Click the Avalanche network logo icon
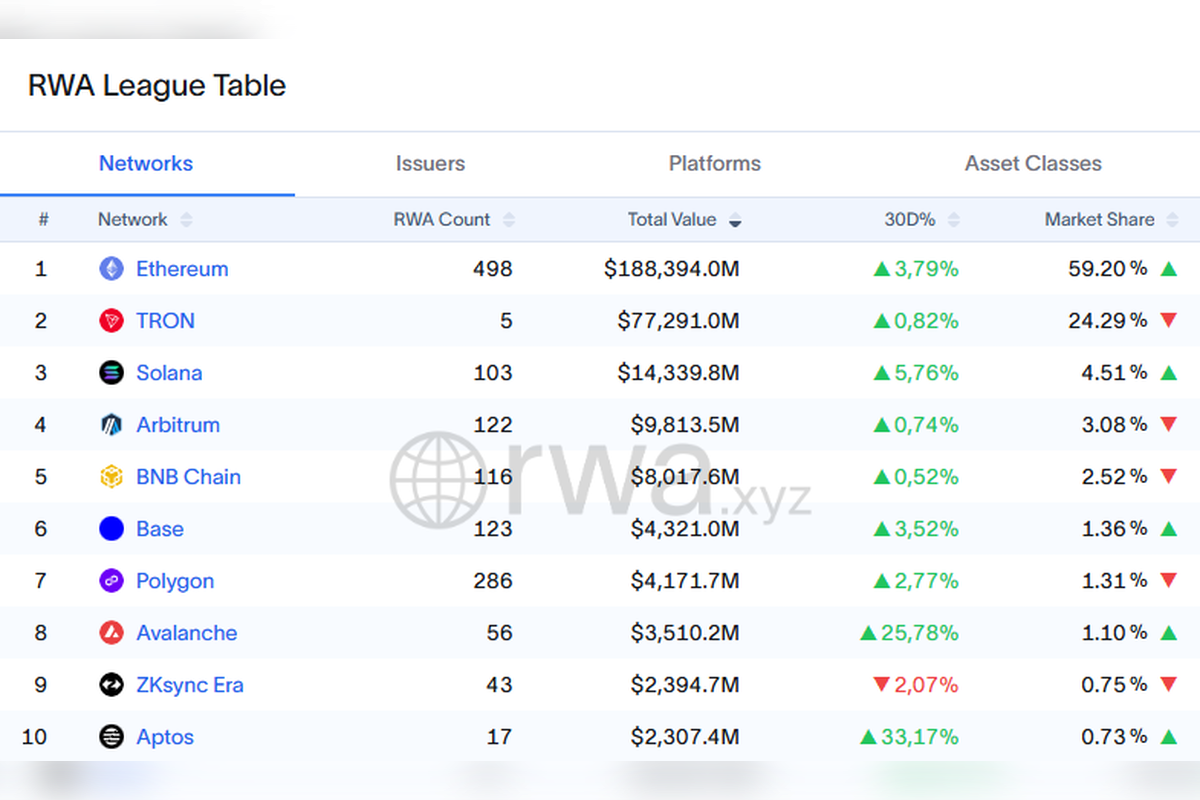 coord(111,633)
